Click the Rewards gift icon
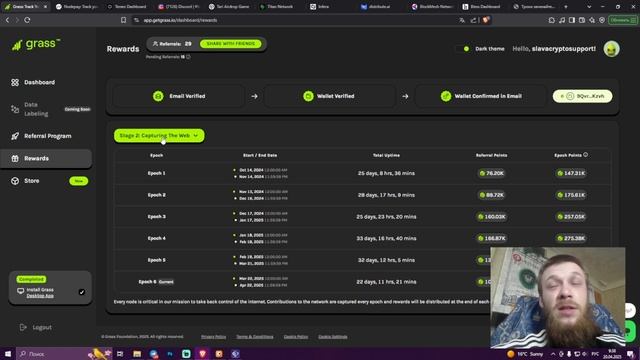640x360 pixels. [15, 158]
